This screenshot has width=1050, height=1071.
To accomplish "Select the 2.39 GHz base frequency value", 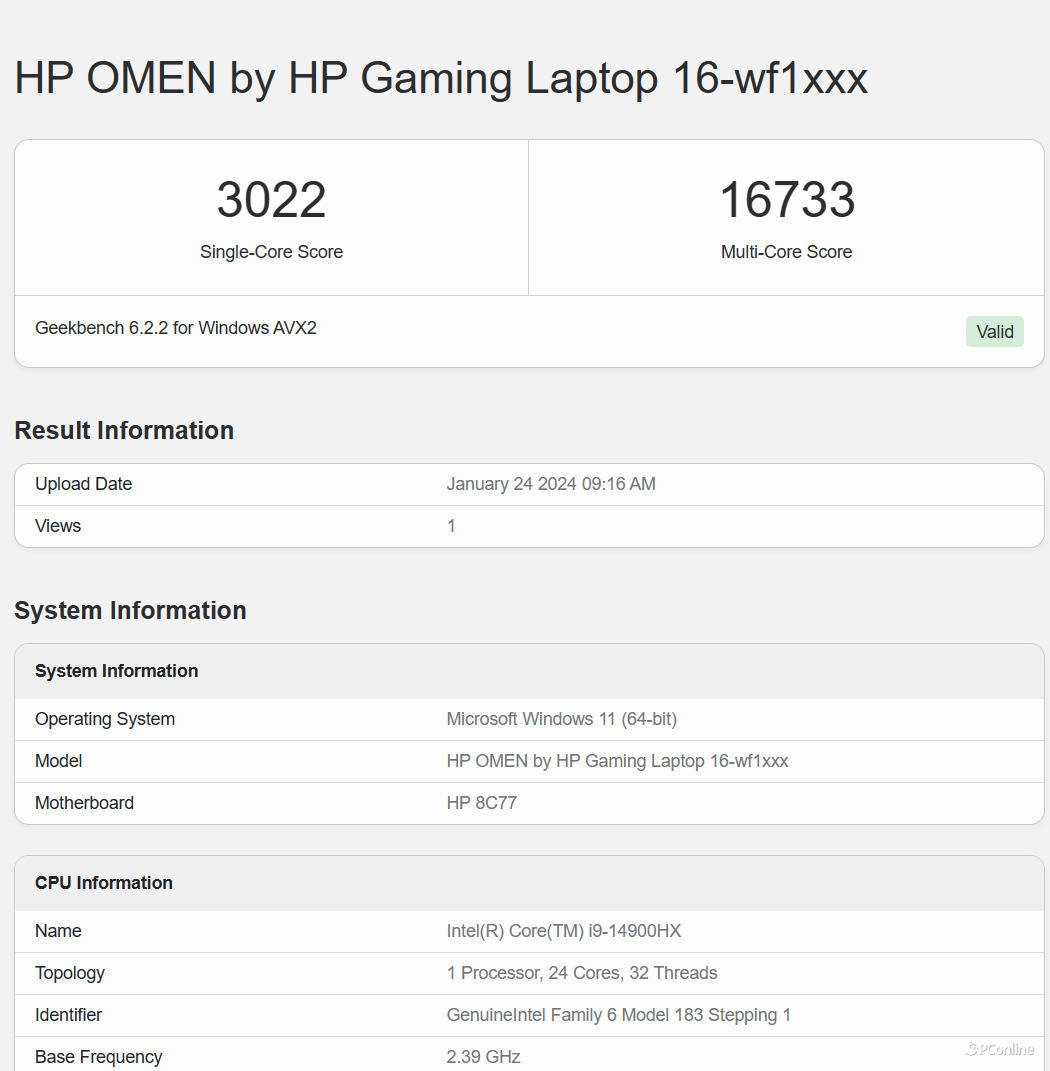I will point(483,1057).
